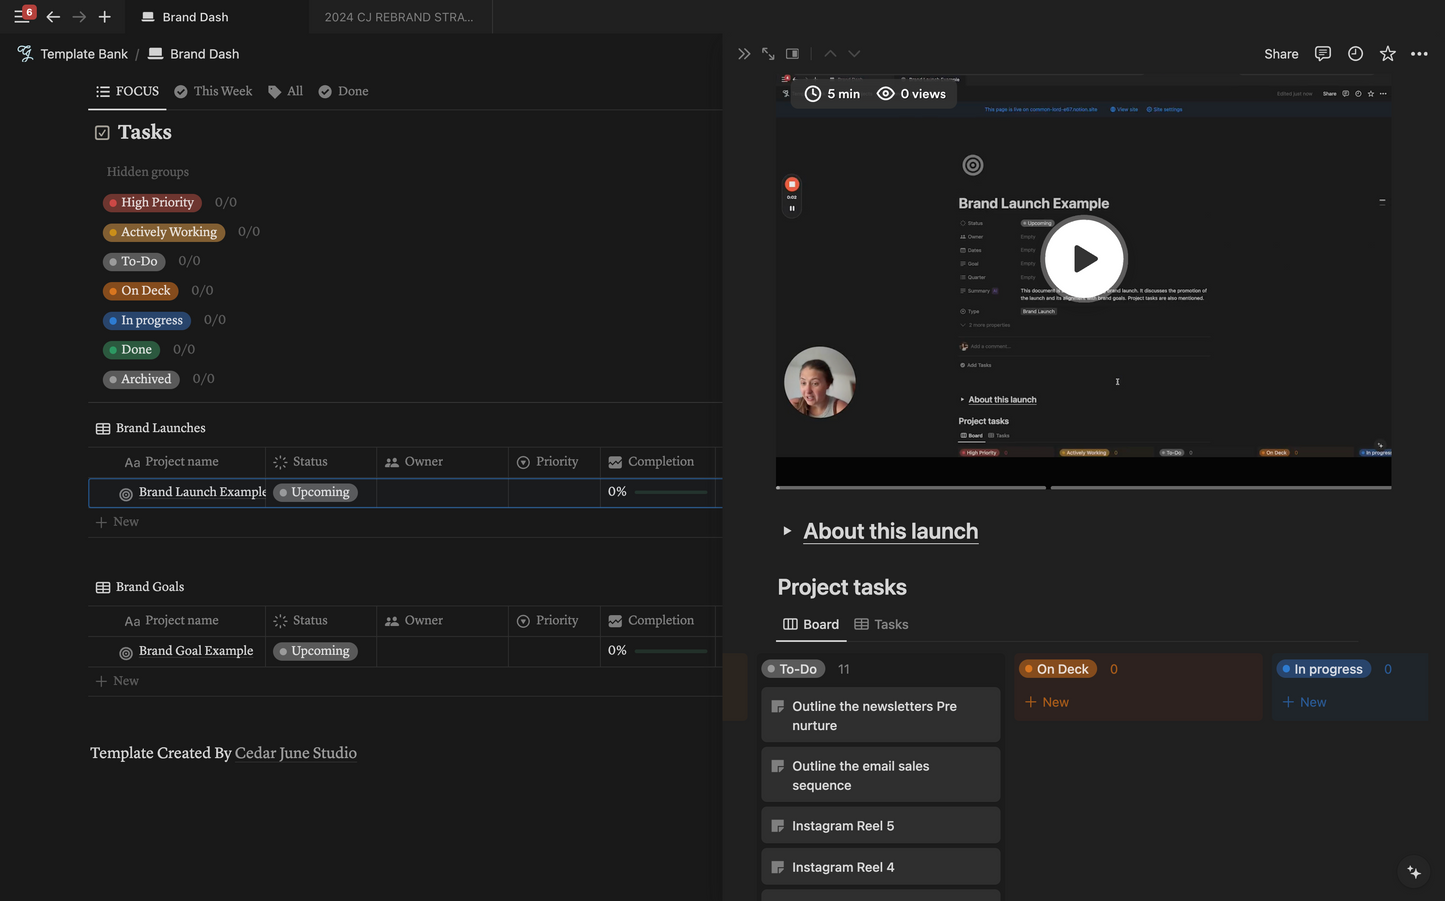Image resolution: width=1445 pixels, height=901 pixels.
Task: Show the Actively Working hidden group
Action: [x=164, y=232]
